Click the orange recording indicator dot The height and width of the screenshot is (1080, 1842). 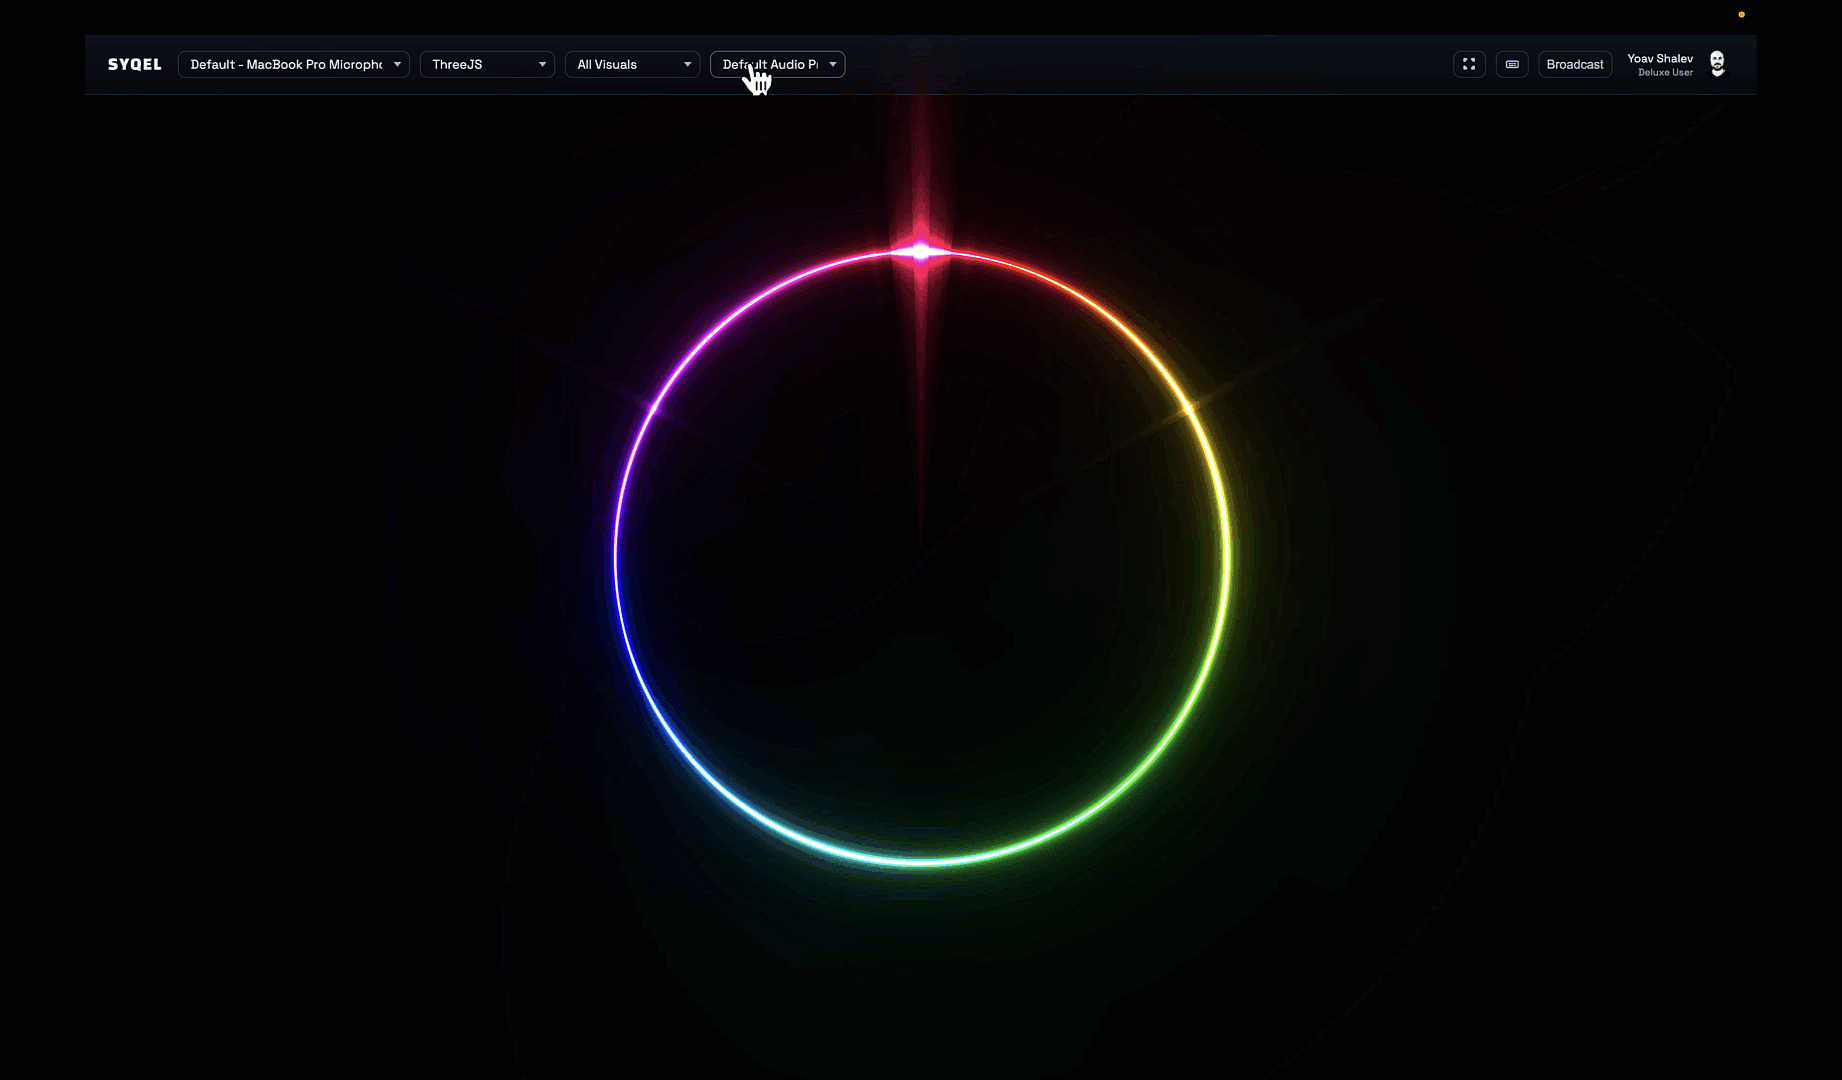tap(1741, 15)
